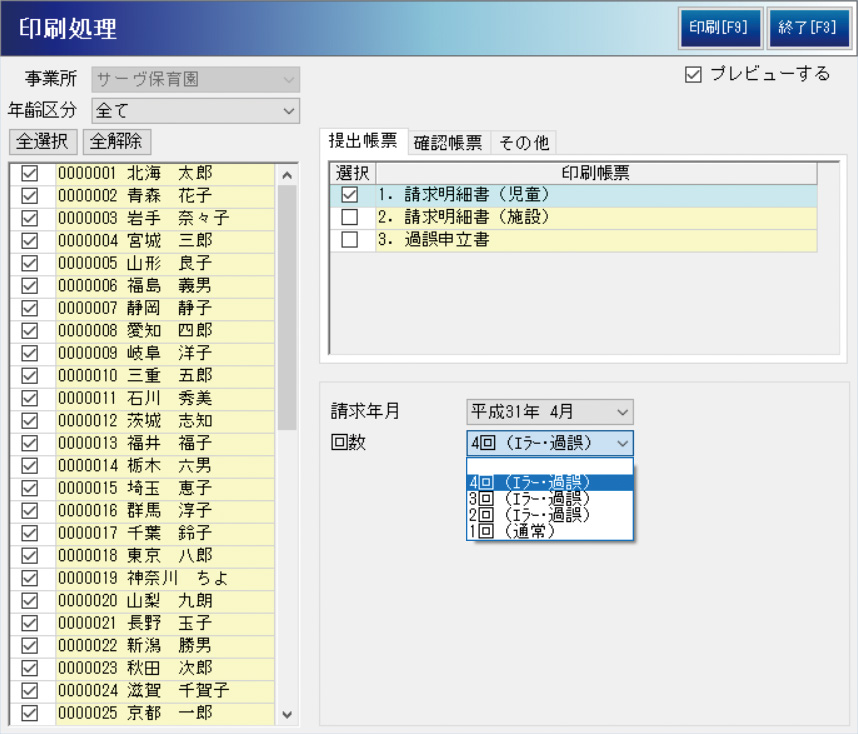Select the blank option in 回数 list
Viewport: 858px width, 734px height.
[549, 466]
